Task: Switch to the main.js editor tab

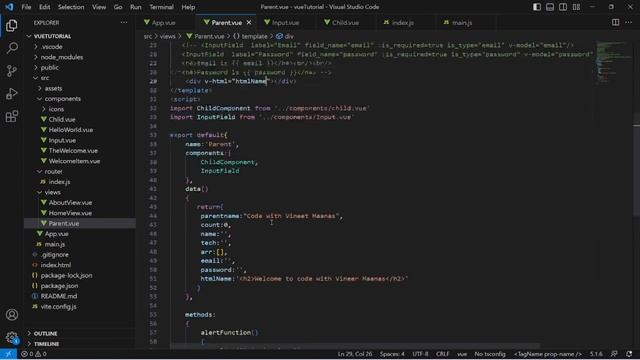Action: (x=462, y=22)
